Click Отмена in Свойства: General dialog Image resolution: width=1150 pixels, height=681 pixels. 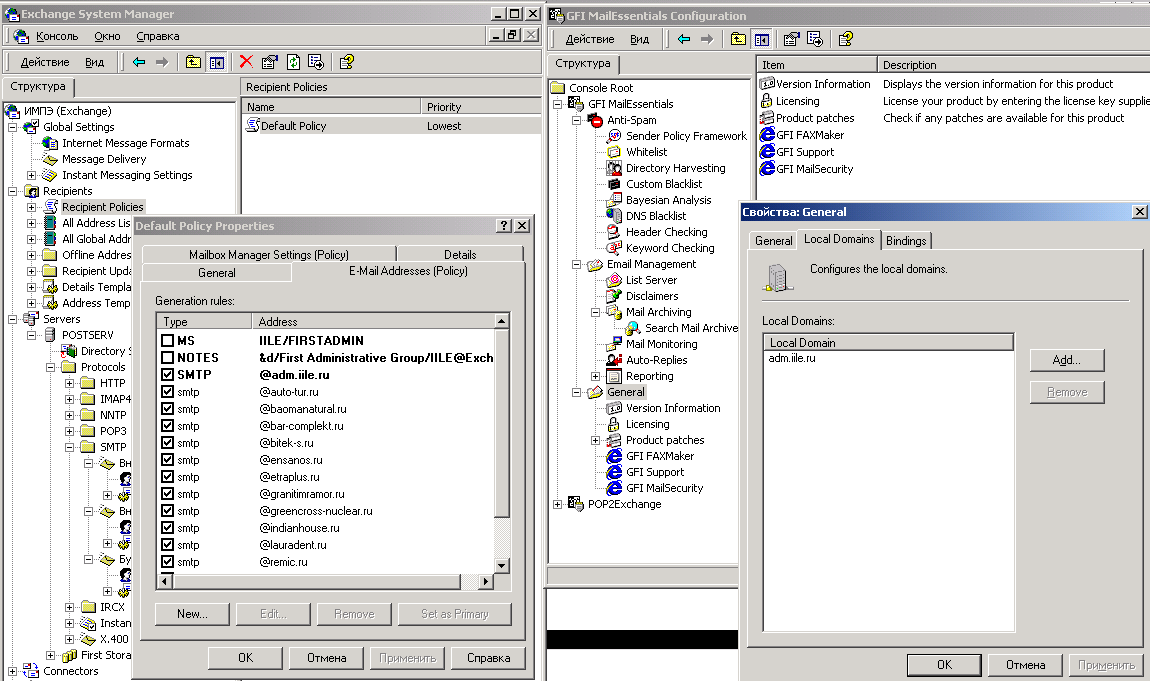coord(1025,665)
